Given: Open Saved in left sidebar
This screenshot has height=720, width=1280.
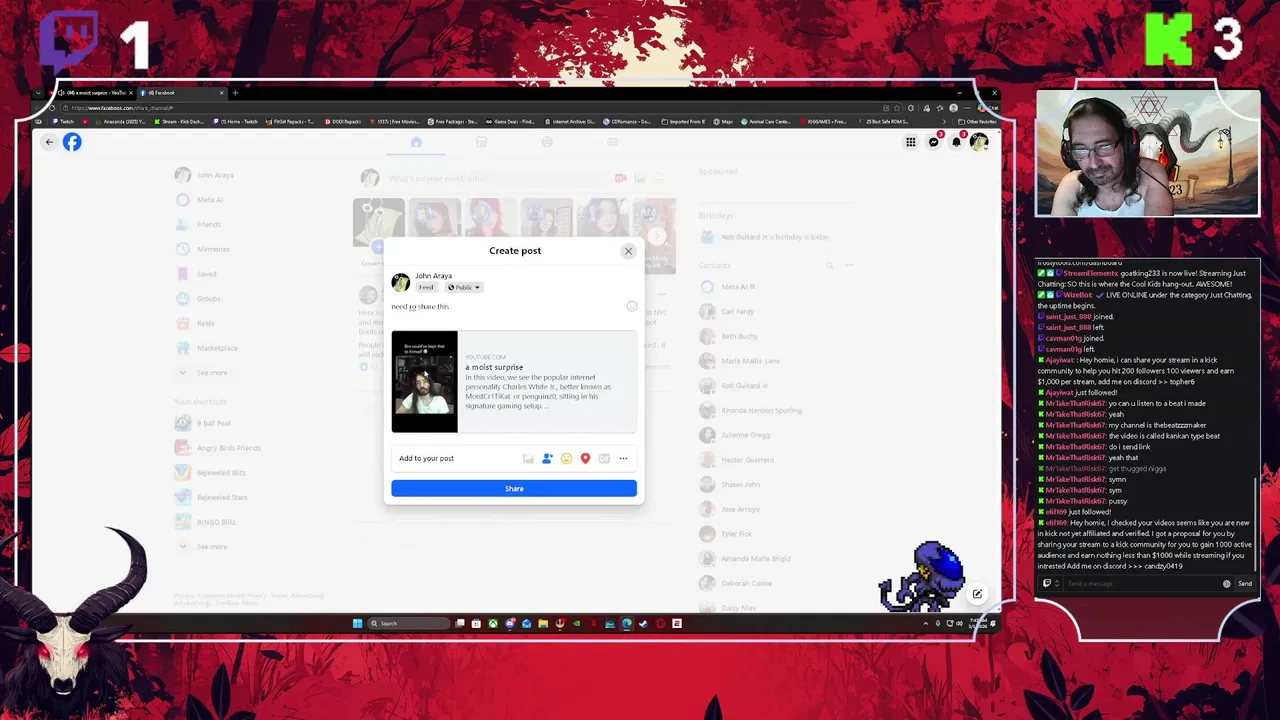Looking at the screenshot, I should pos(196,274).
